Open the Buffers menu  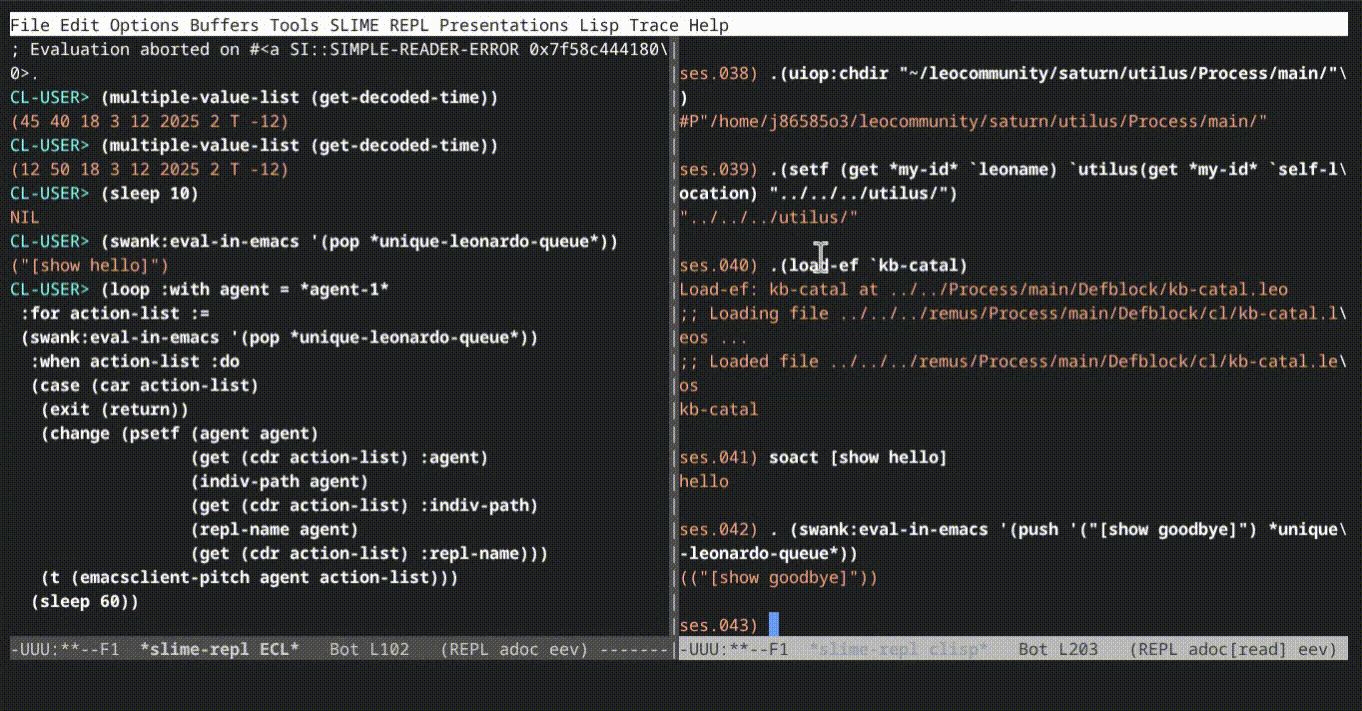pos(224,25)
